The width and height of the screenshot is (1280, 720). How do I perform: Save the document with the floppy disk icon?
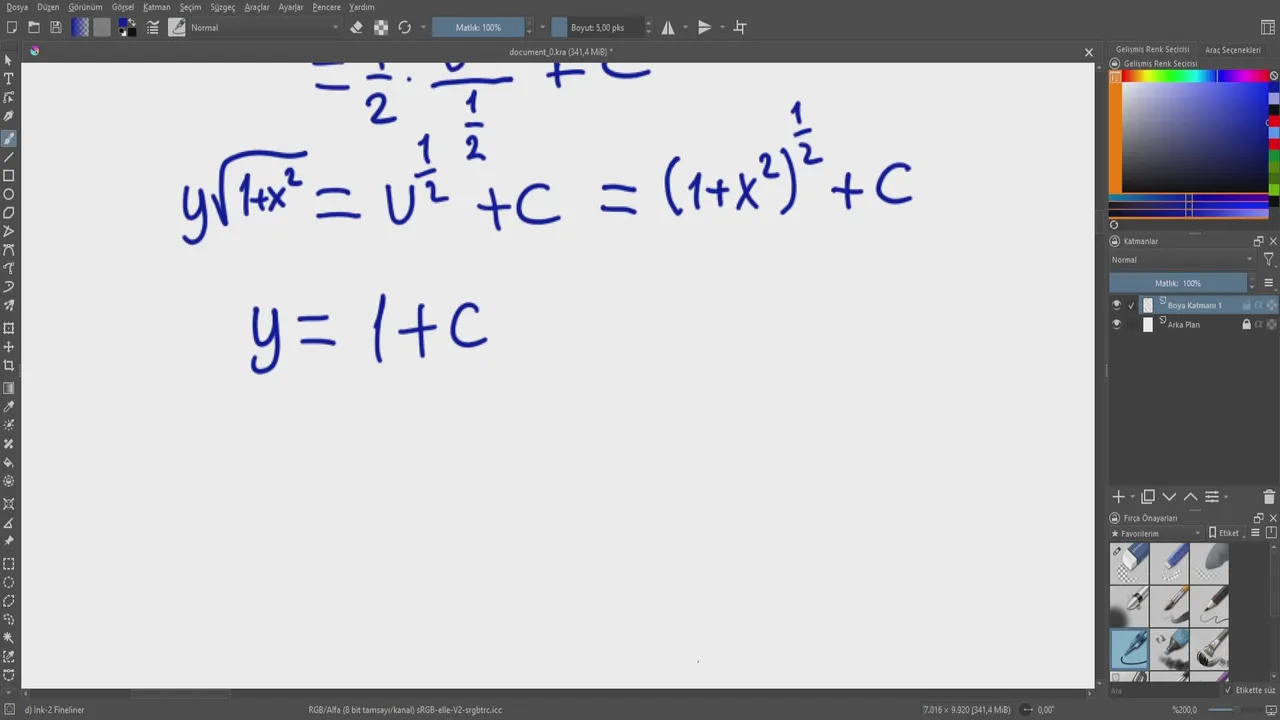point(56,27)
